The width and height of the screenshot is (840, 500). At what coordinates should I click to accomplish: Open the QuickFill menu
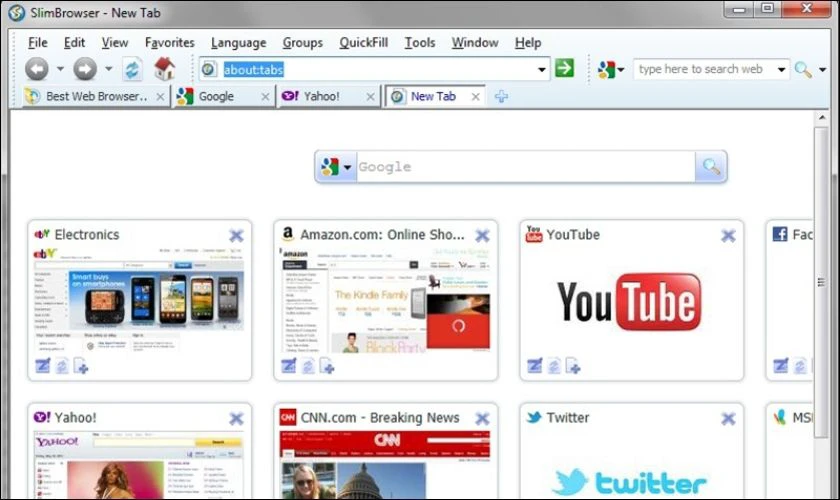coord(363,43)
